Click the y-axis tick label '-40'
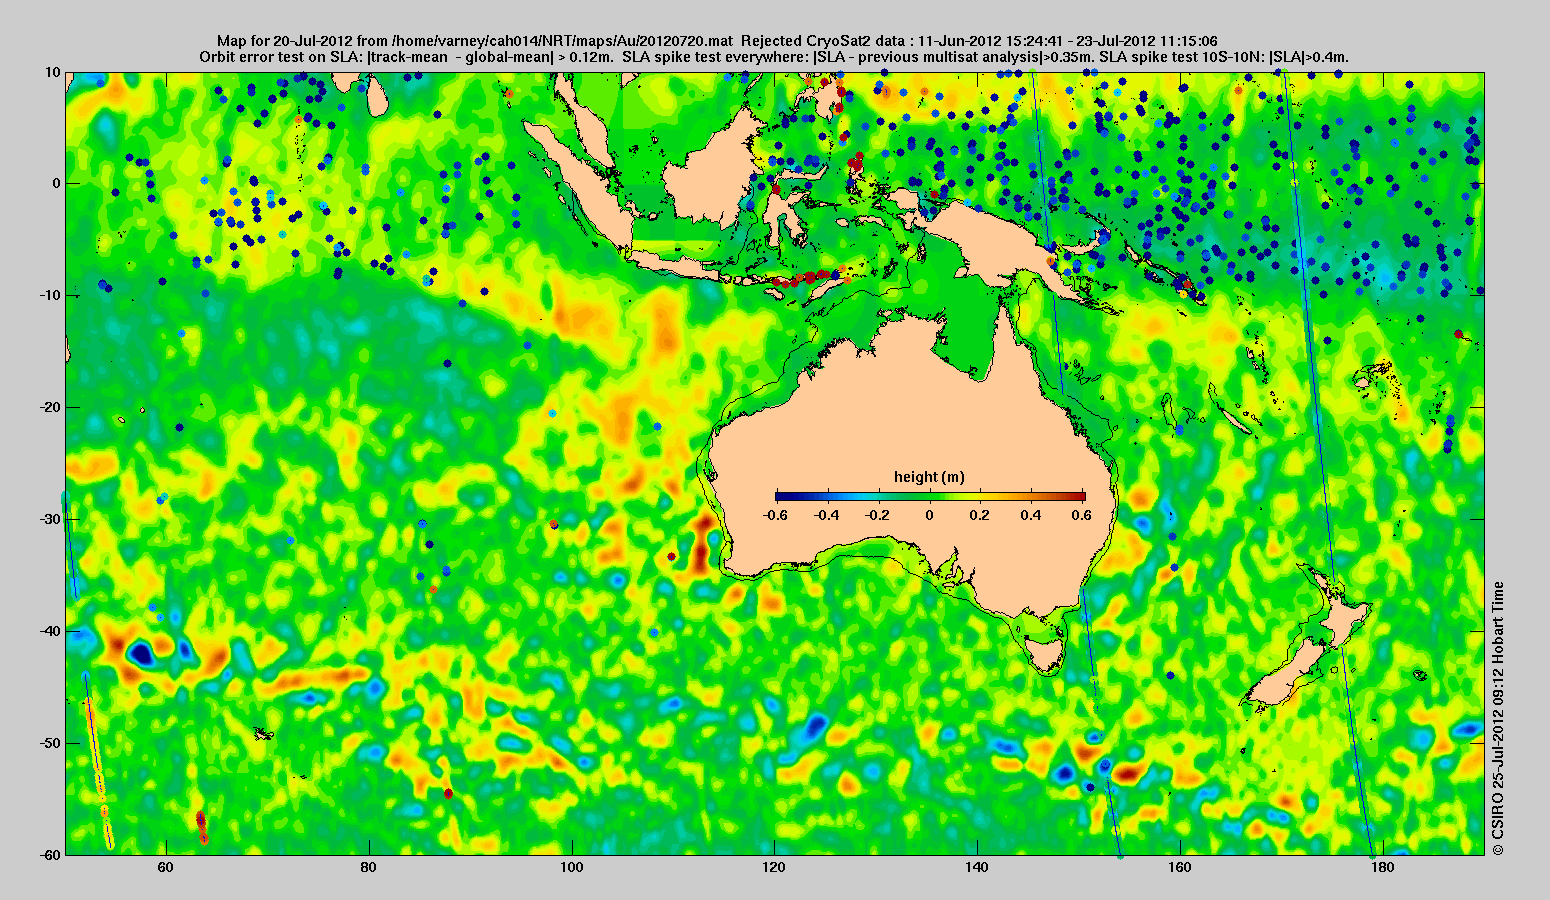This screenshot has width=1550, height=900. click(49, 631)
